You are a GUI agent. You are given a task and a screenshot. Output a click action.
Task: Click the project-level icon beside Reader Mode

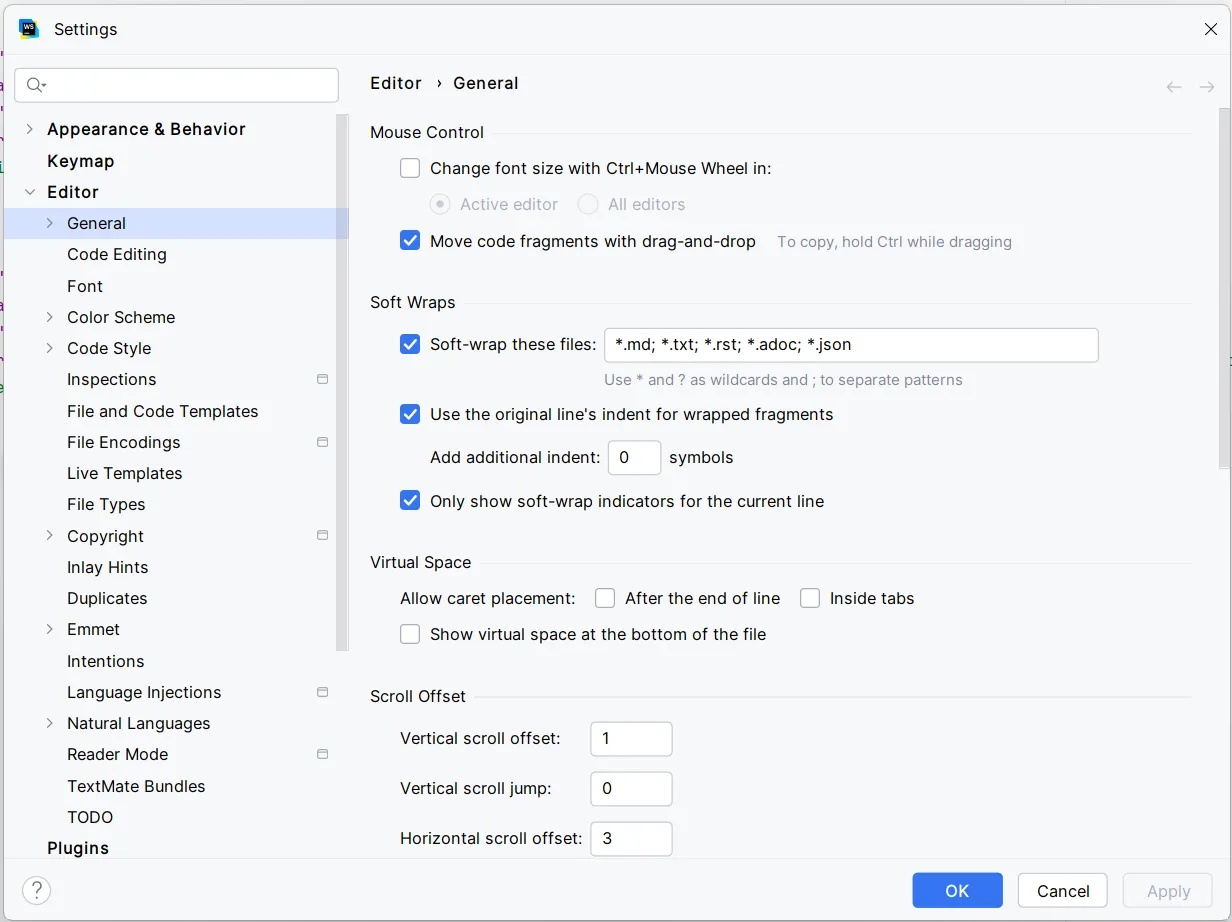click(322, 754)
